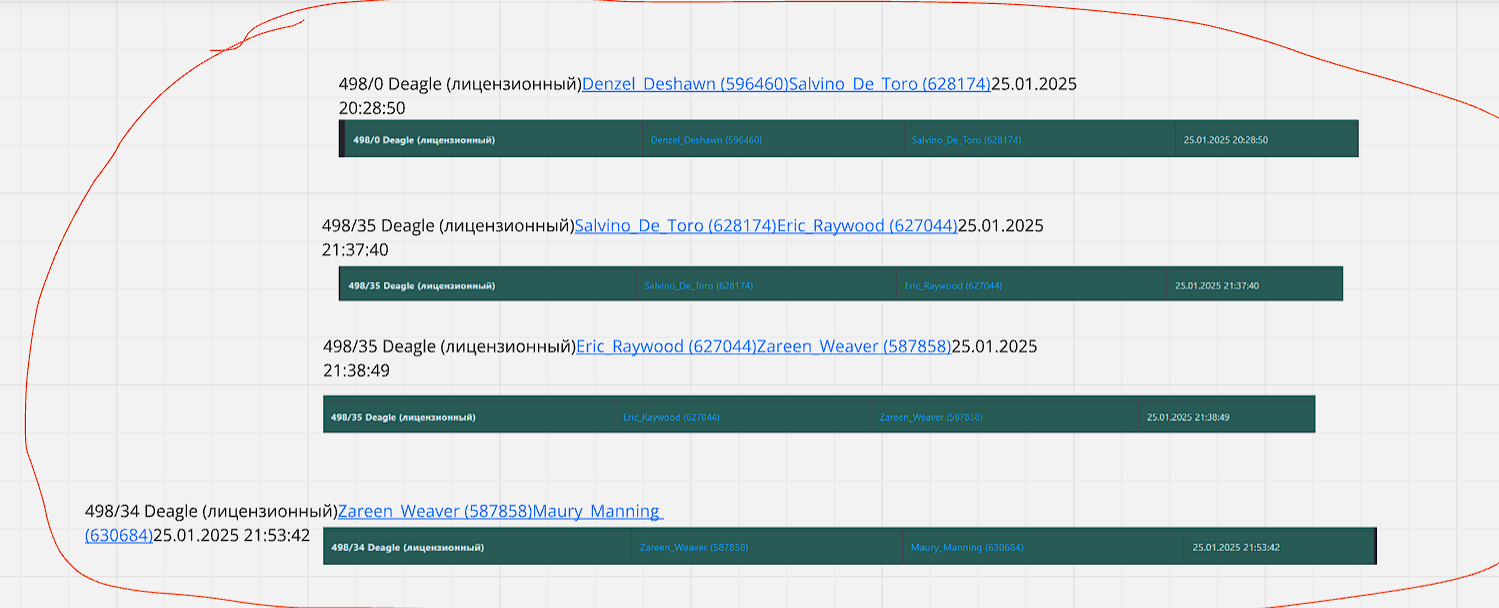Click underlined Zareen_Weaver link in 498/34 text entry
The width and height of the screenshot is (1499, 608).
435,512
